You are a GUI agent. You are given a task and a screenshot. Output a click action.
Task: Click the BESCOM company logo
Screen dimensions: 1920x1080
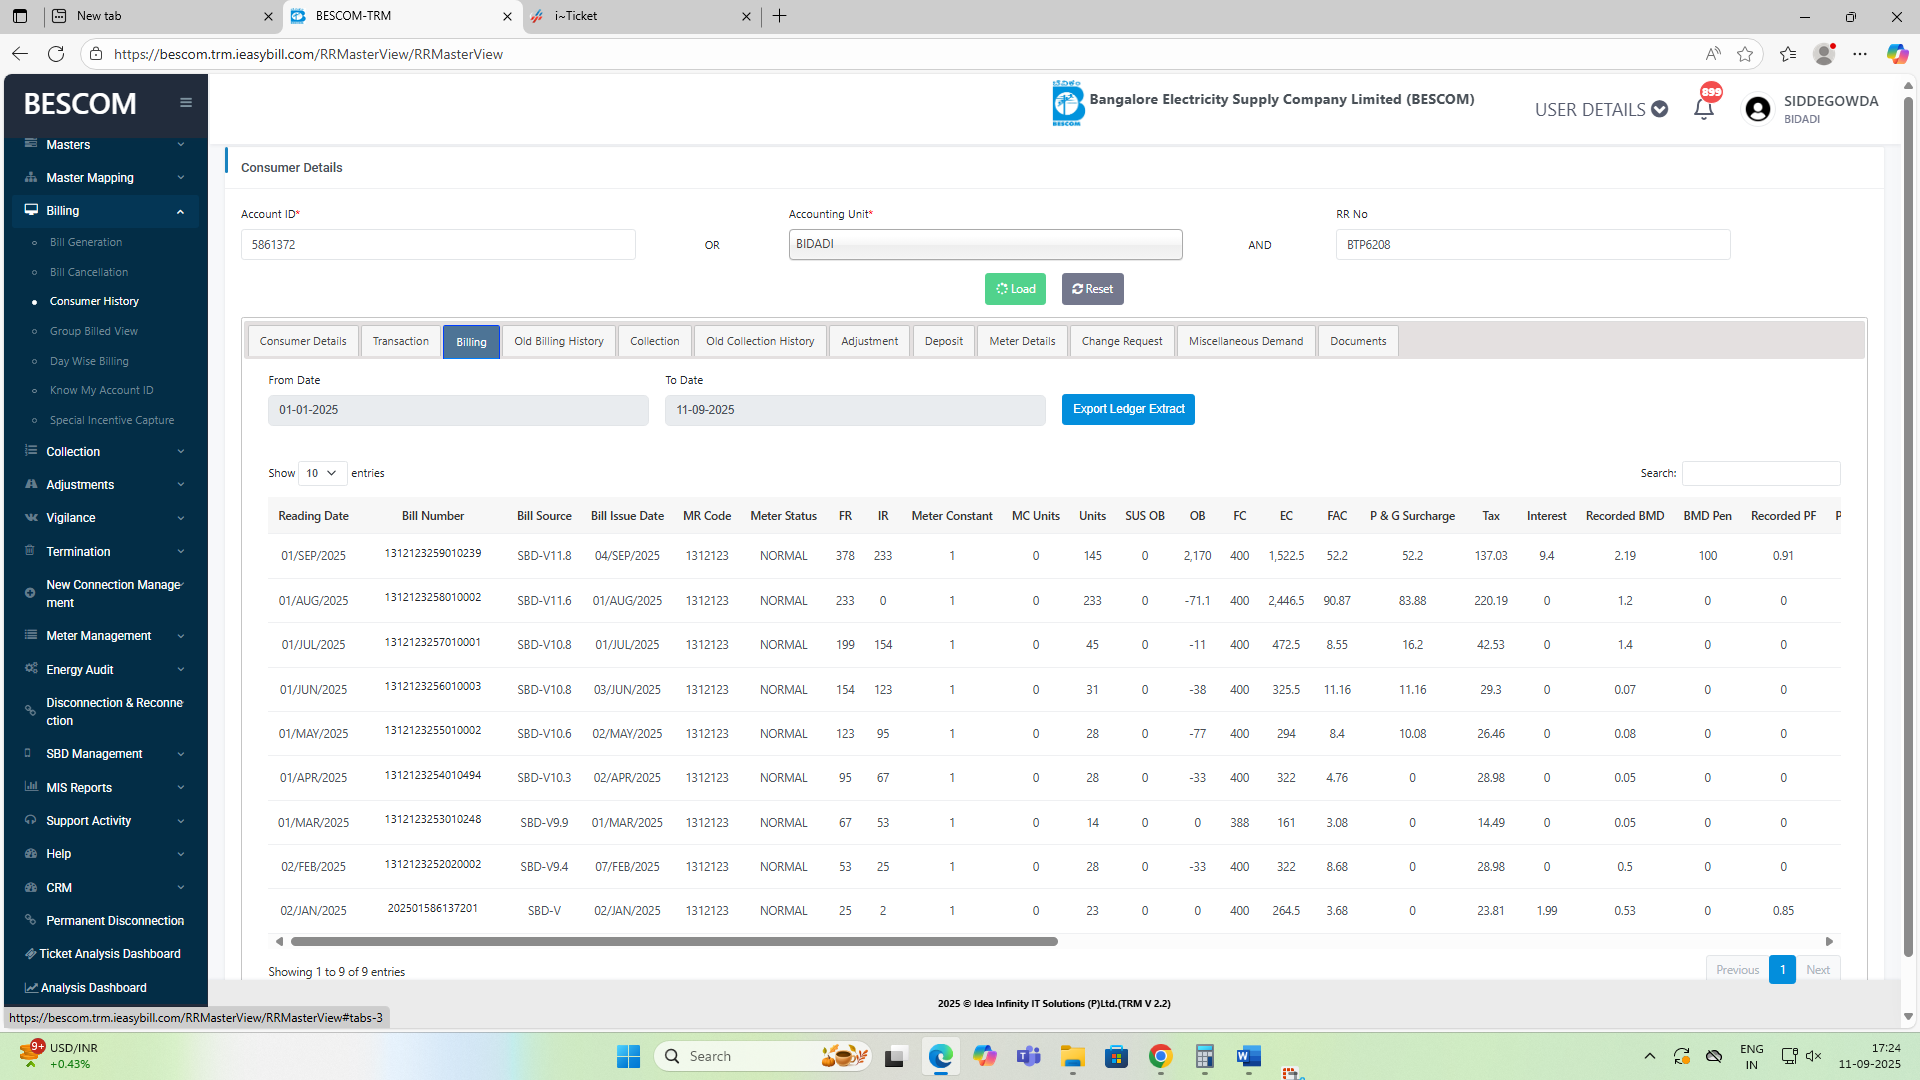click(1067, 103)
